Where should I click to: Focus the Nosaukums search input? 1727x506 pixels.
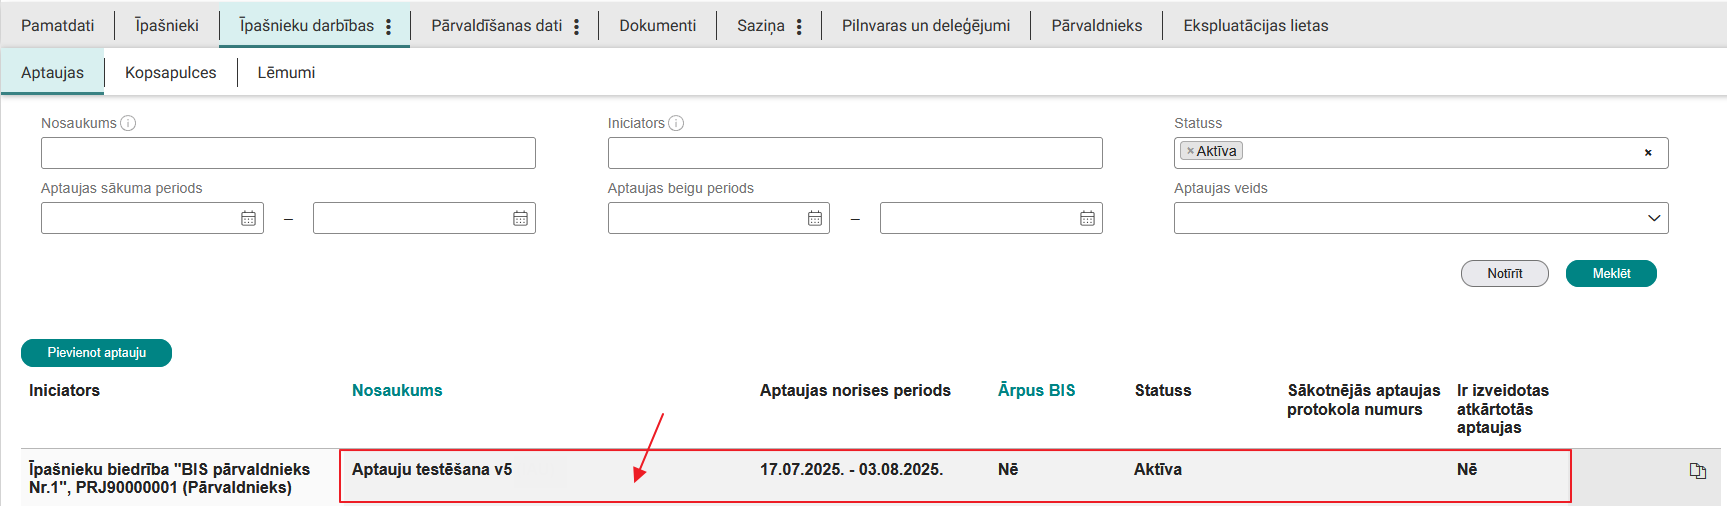(x=288, y=153)
